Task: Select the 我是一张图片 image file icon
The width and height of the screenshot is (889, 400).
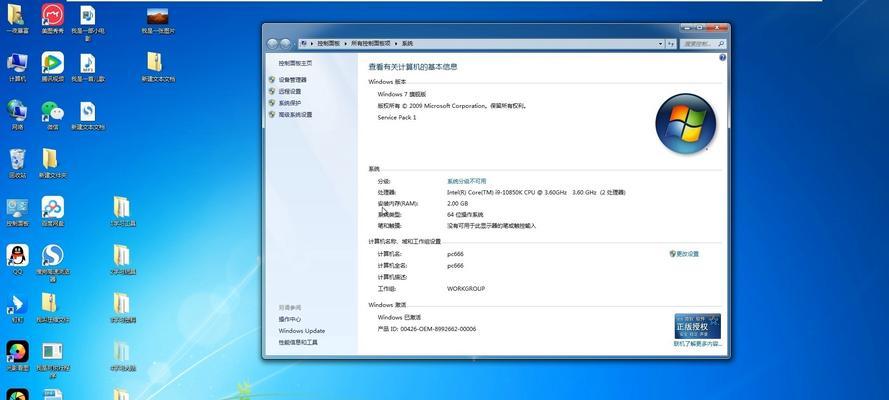Action: (x=158, y=20)
